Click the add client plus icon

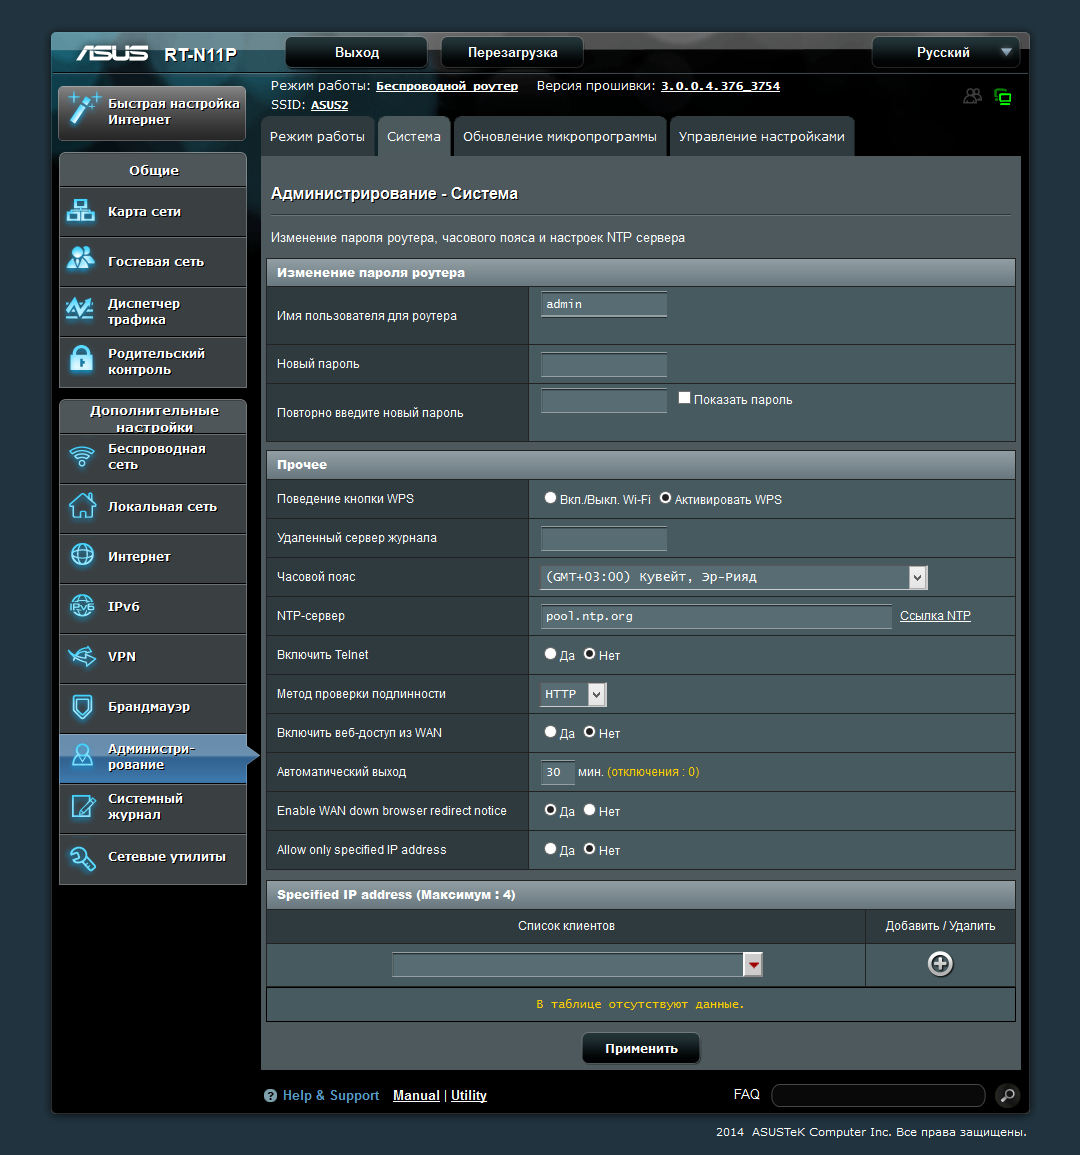[940, 964]
